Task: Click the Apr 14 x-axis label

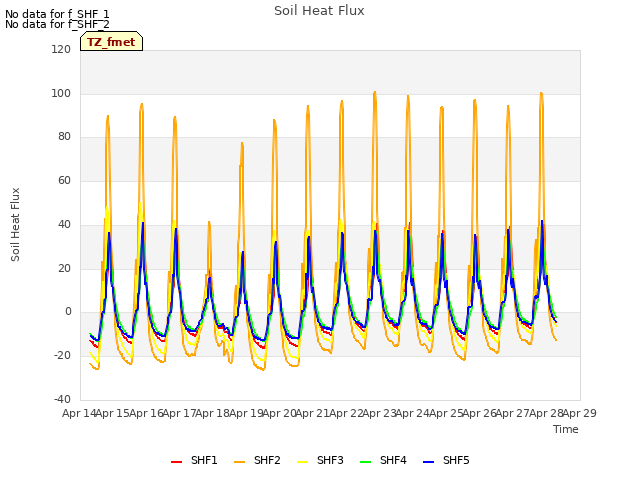Action: pyautogui.click(x=79, y=413)
